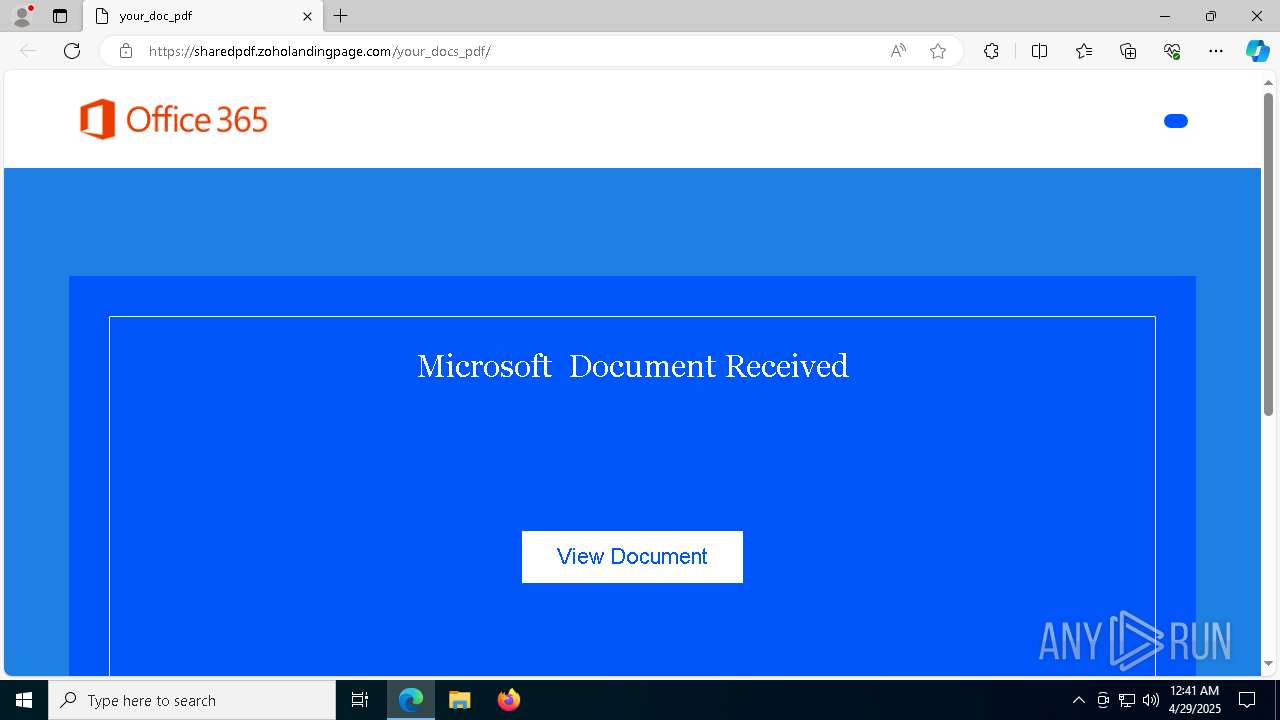Open the Windows Start menu
Viewport: 1280px width, 720px height.
point(24,700)
